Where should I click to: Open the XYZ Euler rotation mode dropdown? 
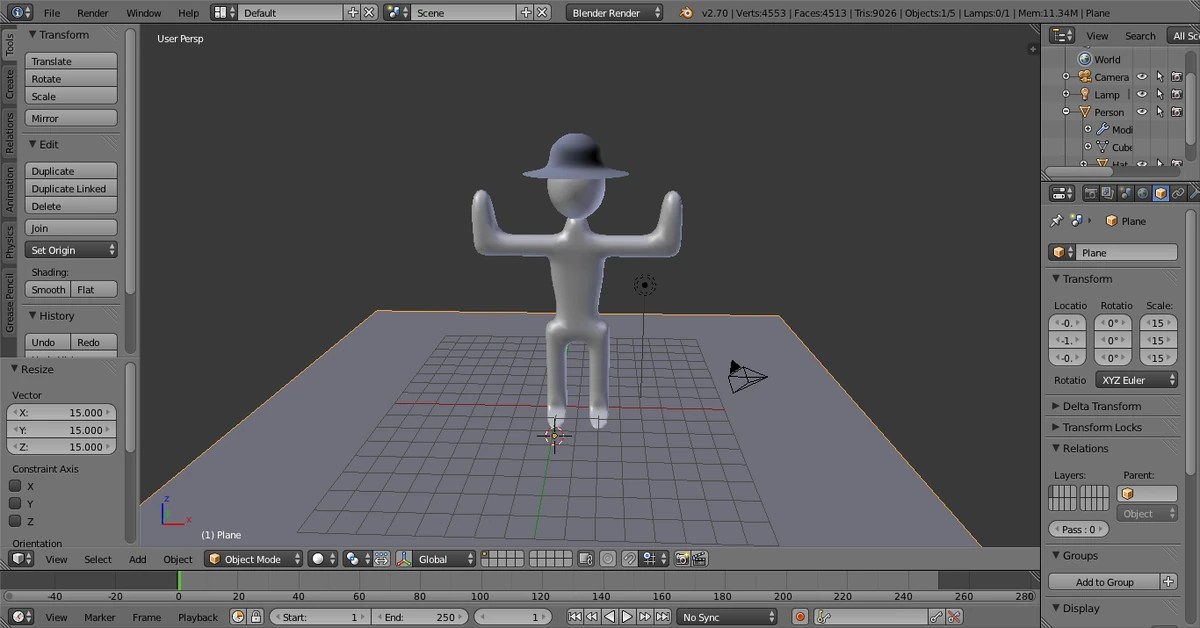(1136, 380)
